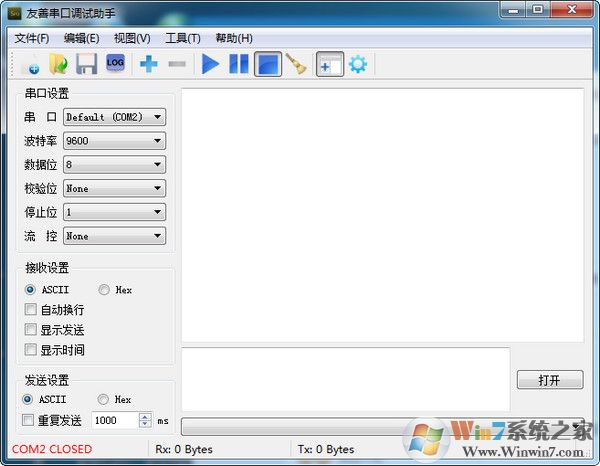Open the 工具(T) menu
This screenshot has height=466, width=600.
pyautogui.click(x=182, y=38)
